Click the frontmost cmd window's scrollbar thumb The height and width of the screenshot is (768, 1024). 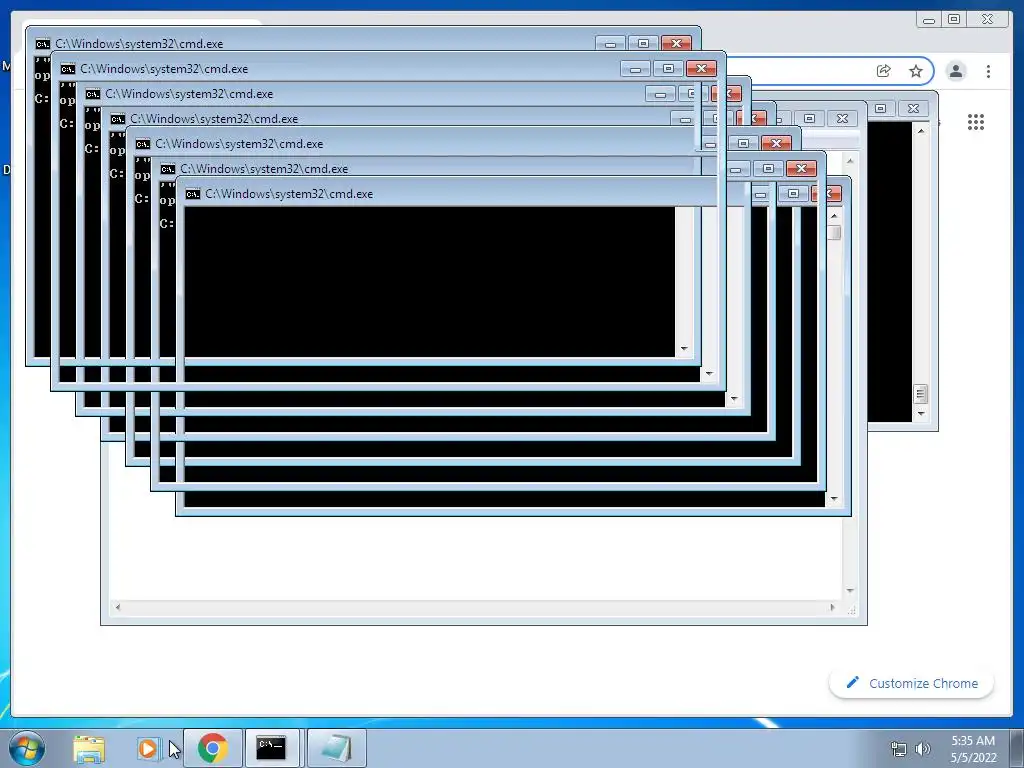(x=834, y=232)
